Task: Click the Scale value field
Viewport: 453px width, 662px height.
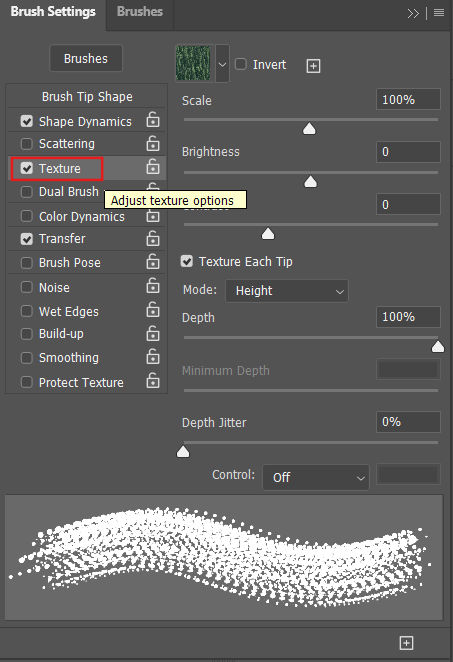Action: pos(408,100)
